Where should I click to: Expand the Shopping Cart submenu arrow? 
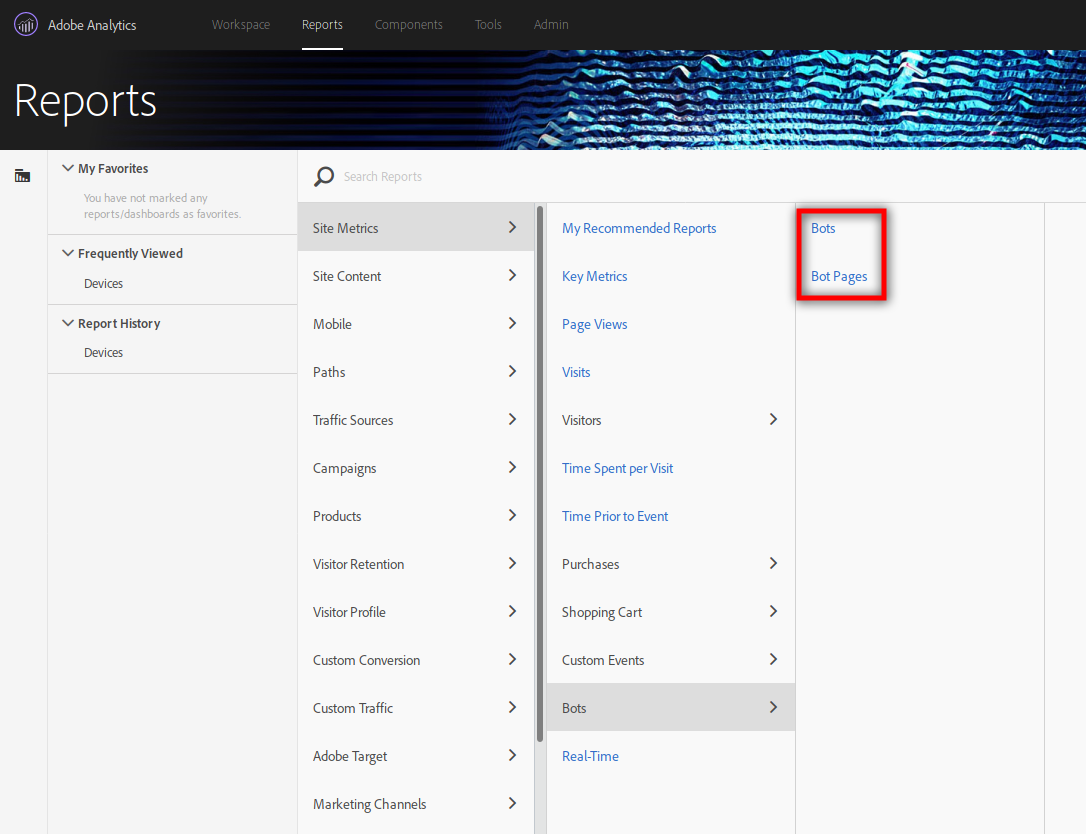tap(774, 611)
